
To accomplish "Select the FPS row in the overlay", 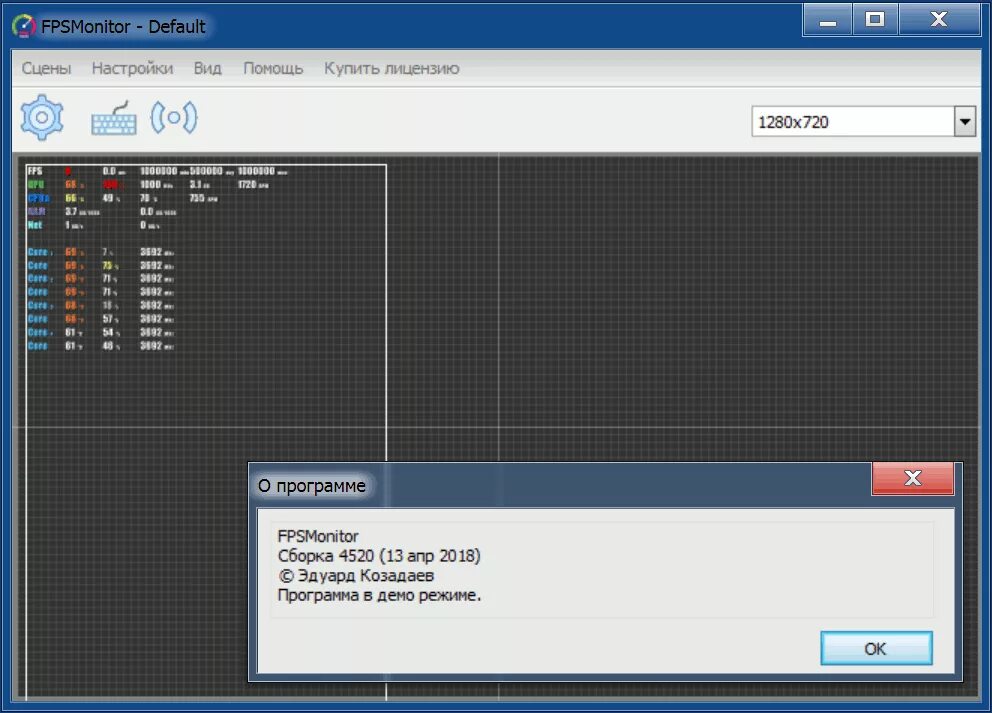I will point(158,171).
